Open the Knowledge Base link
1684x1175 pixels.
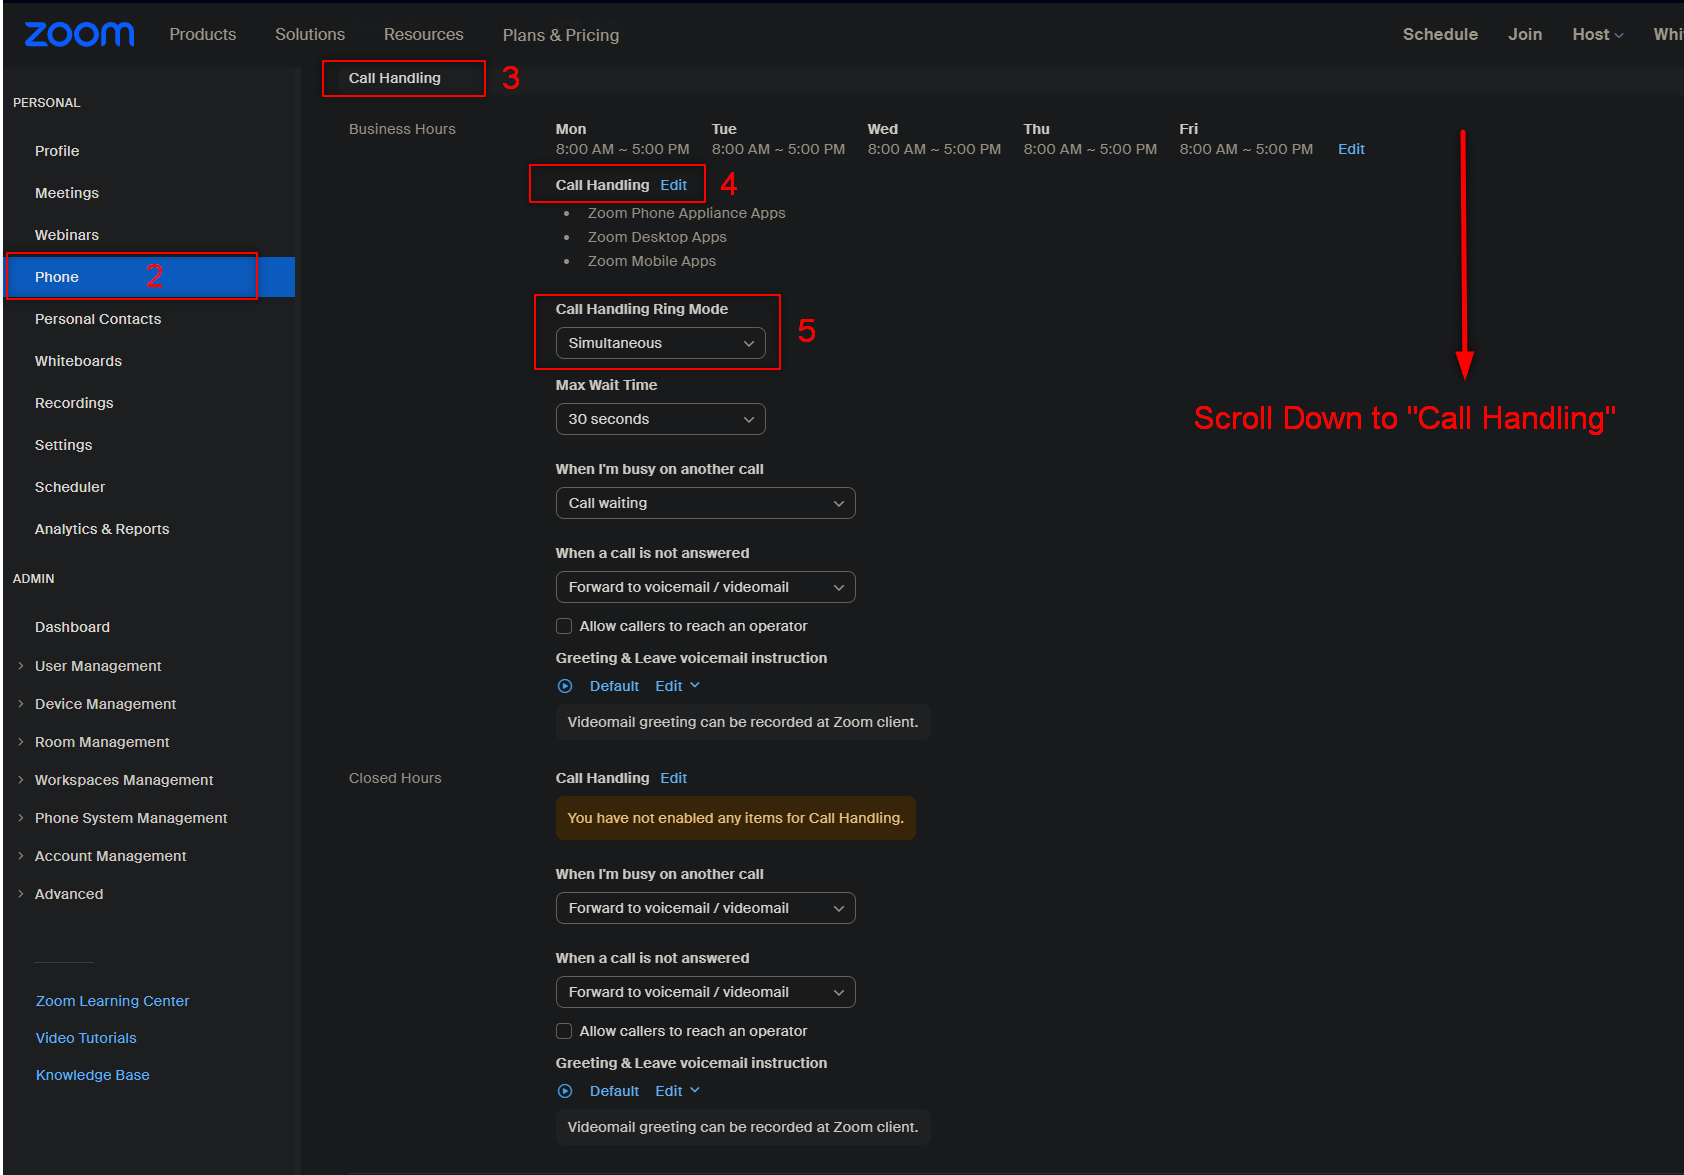[92, 1075]
